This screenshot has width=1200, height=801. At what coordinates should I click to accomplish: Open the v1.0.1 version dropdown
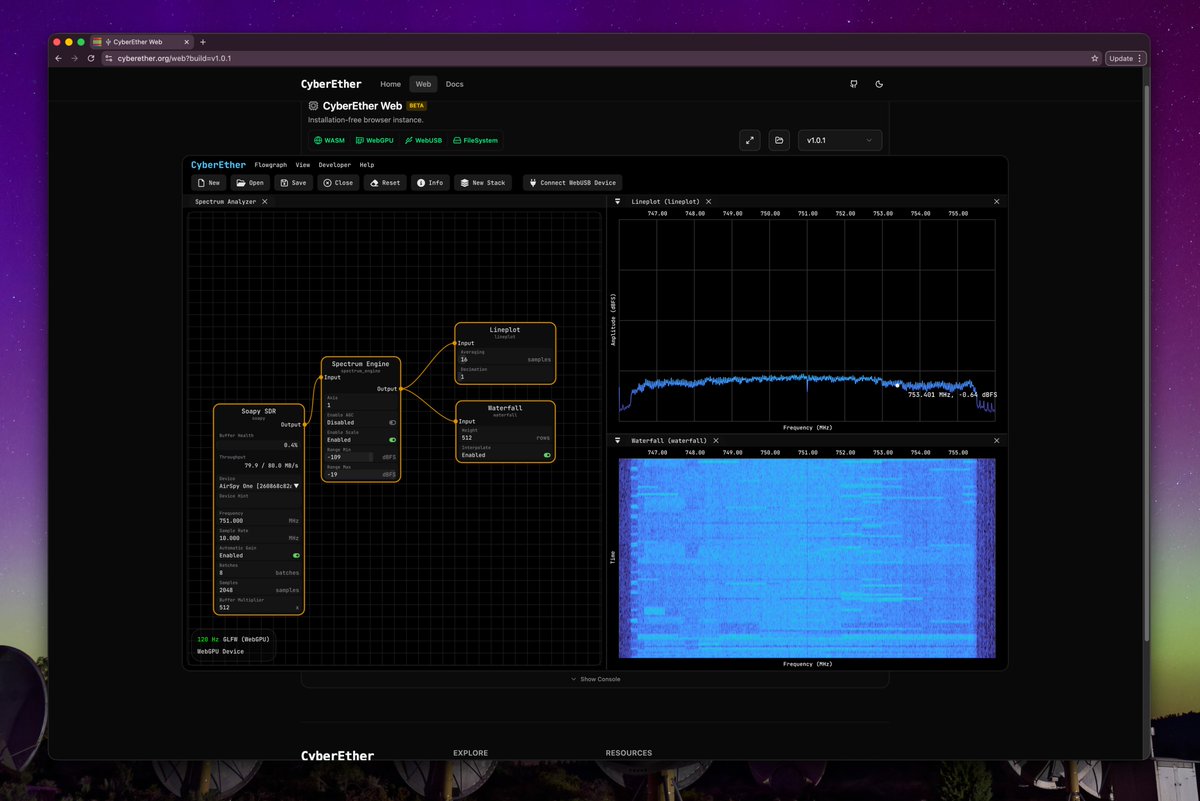point(840,141)
